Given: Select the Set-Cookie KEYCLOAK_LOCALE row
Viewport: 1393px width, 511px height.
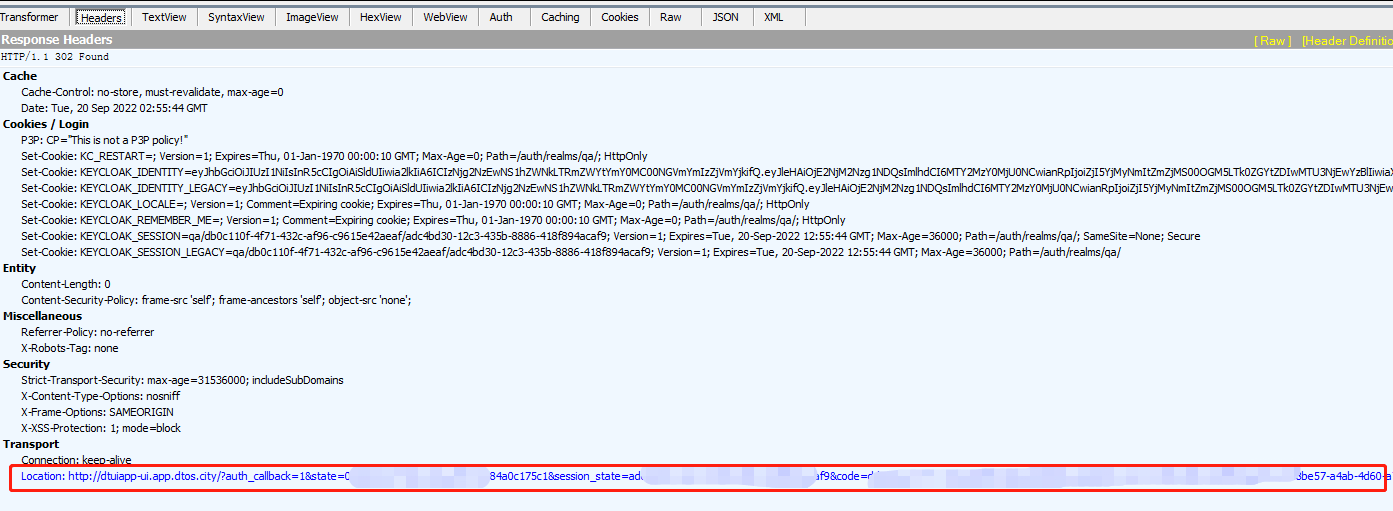Looking at the screenshot, I should 415,204.
